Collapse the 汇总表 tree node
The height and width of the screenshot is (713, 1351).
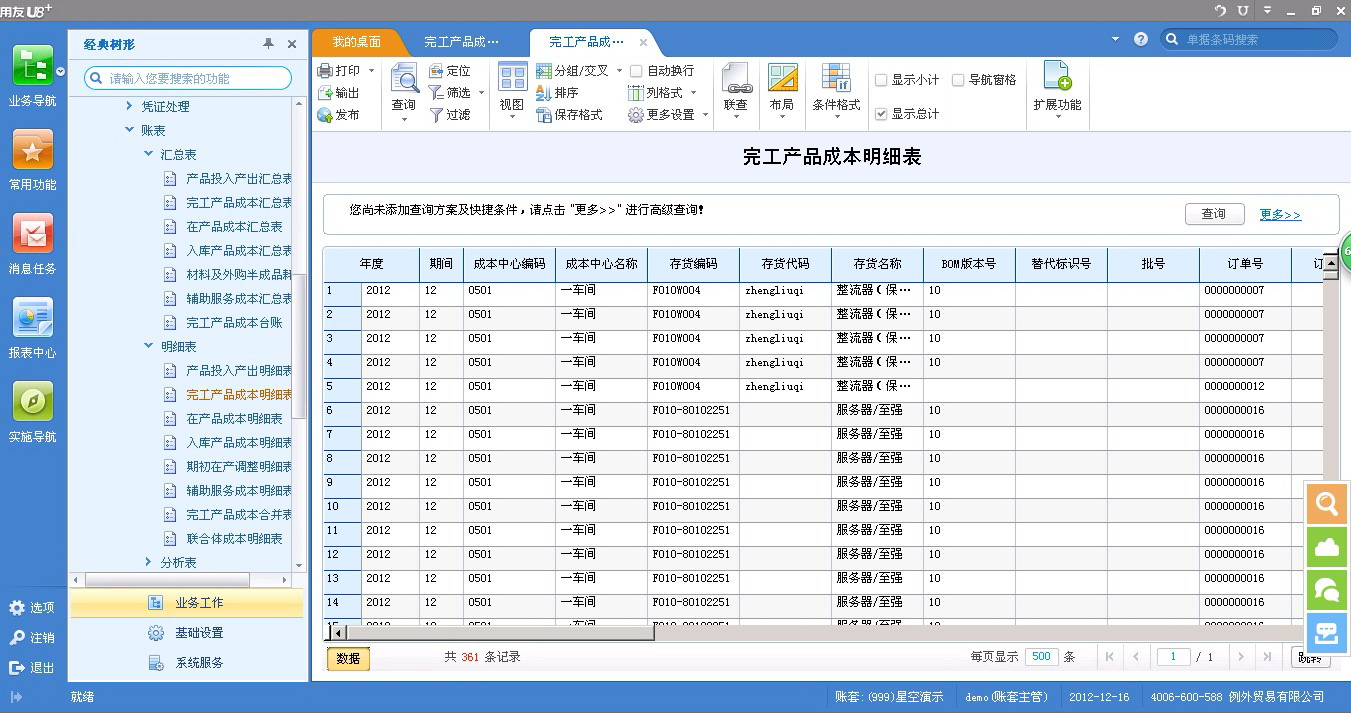[149, 154]
